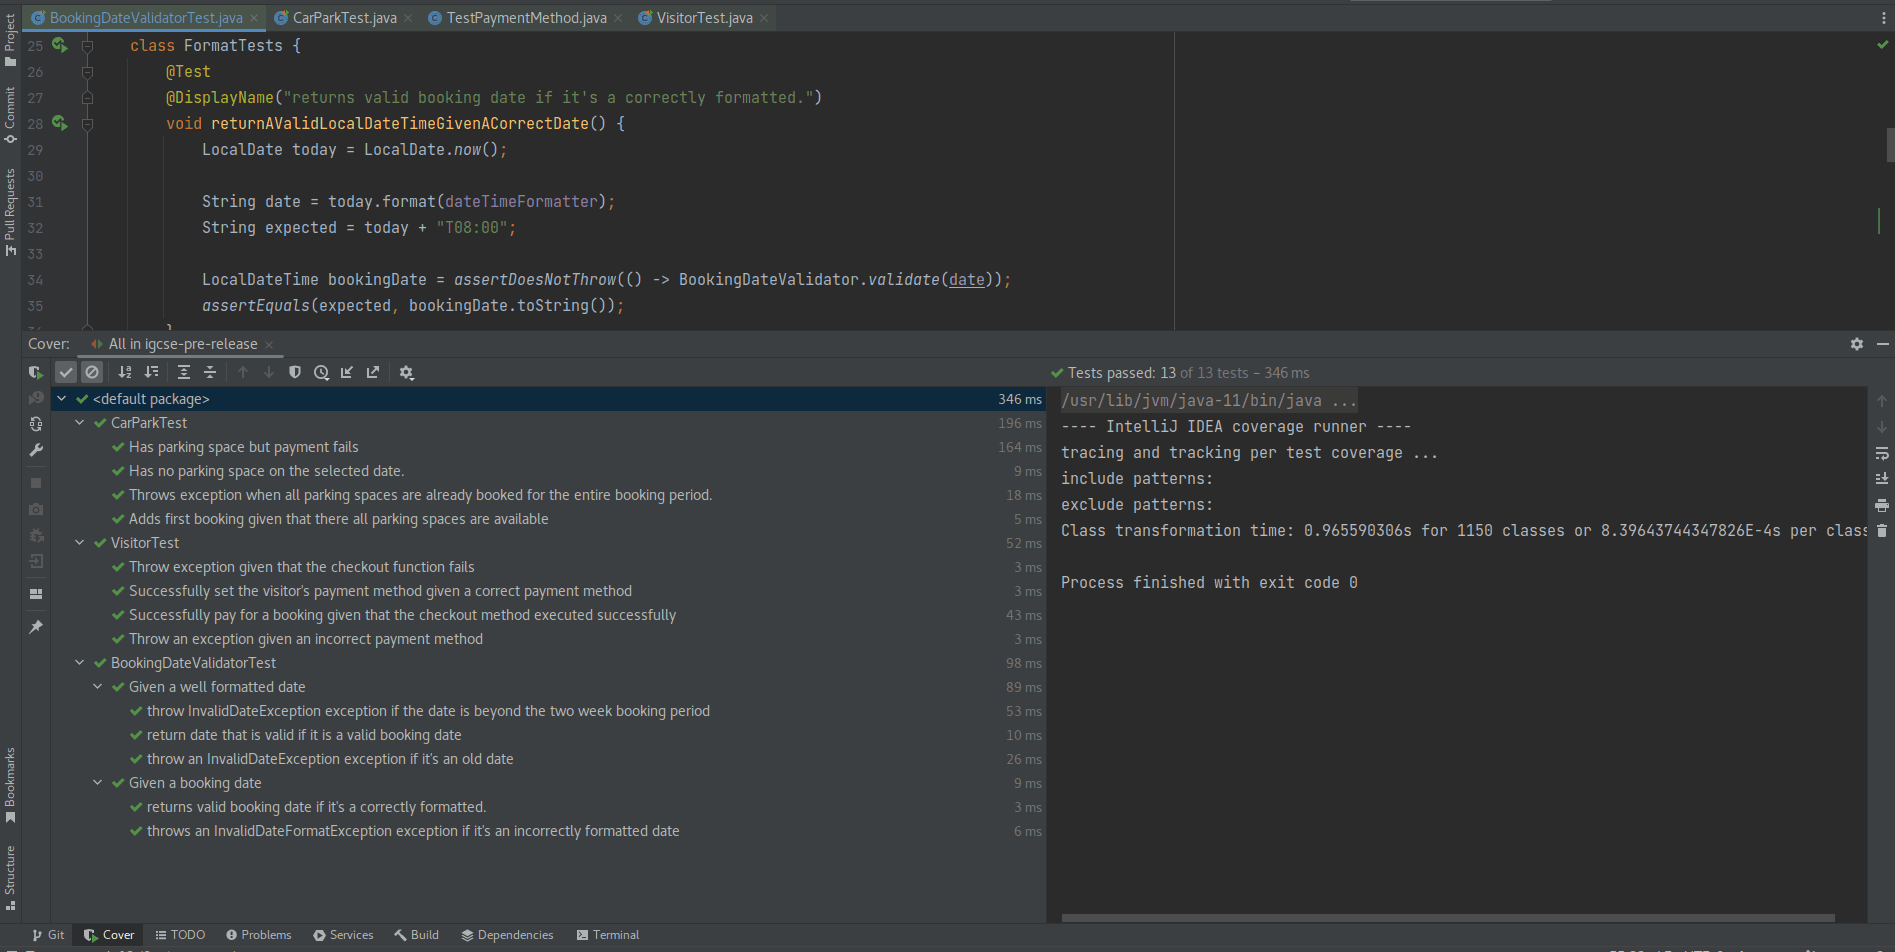Click the Import Tests icon
Screen dimensions: 1895x952
click(347, 372)
